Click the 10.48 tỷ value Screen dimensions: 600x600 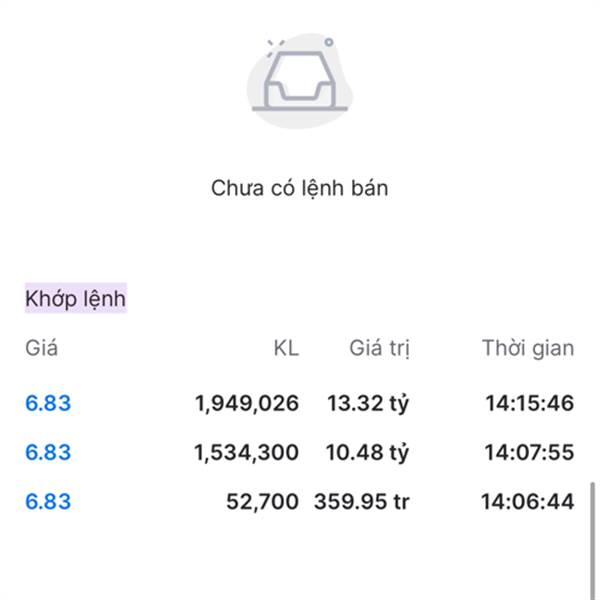pyautogui.click(x=368, y=452)
